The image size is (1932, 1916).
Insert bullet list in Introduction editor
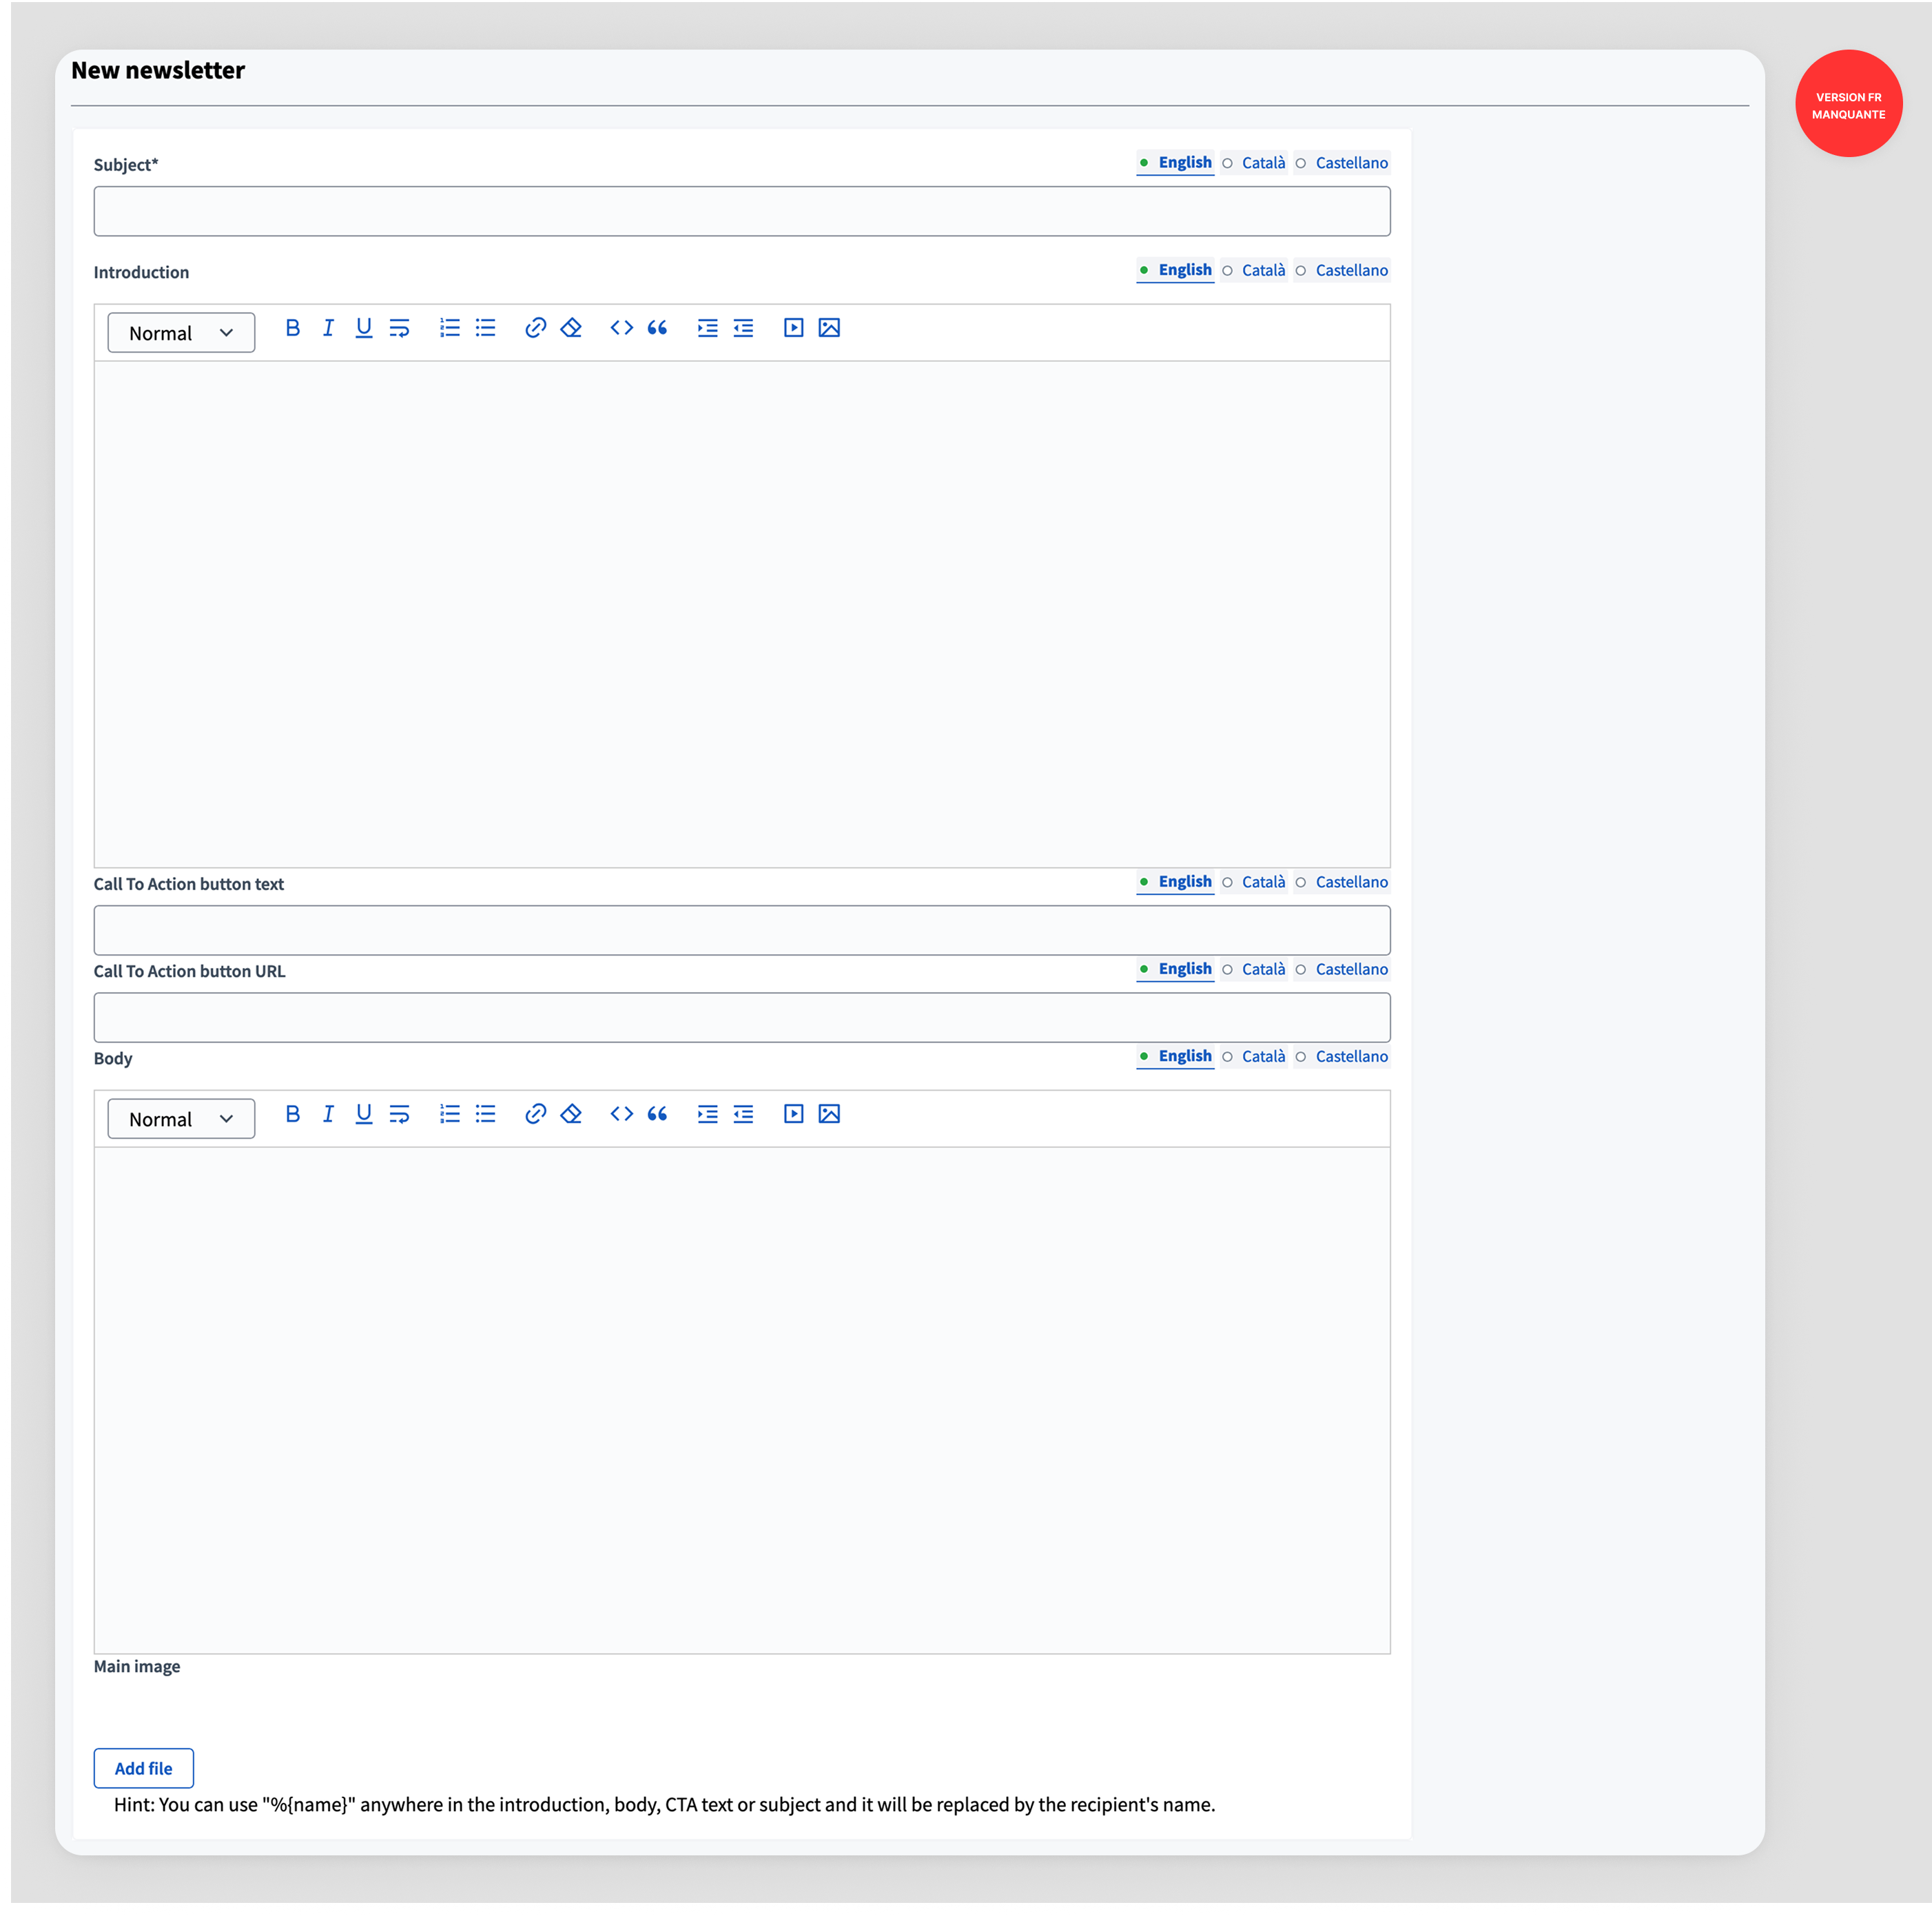(486, 328)
